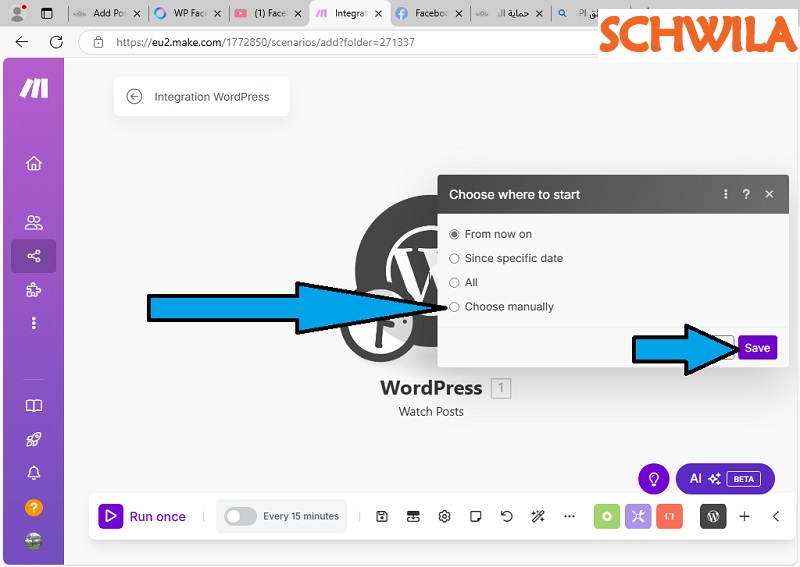
Task: Click the purple Tools icon
Action: tap(638, 516)
